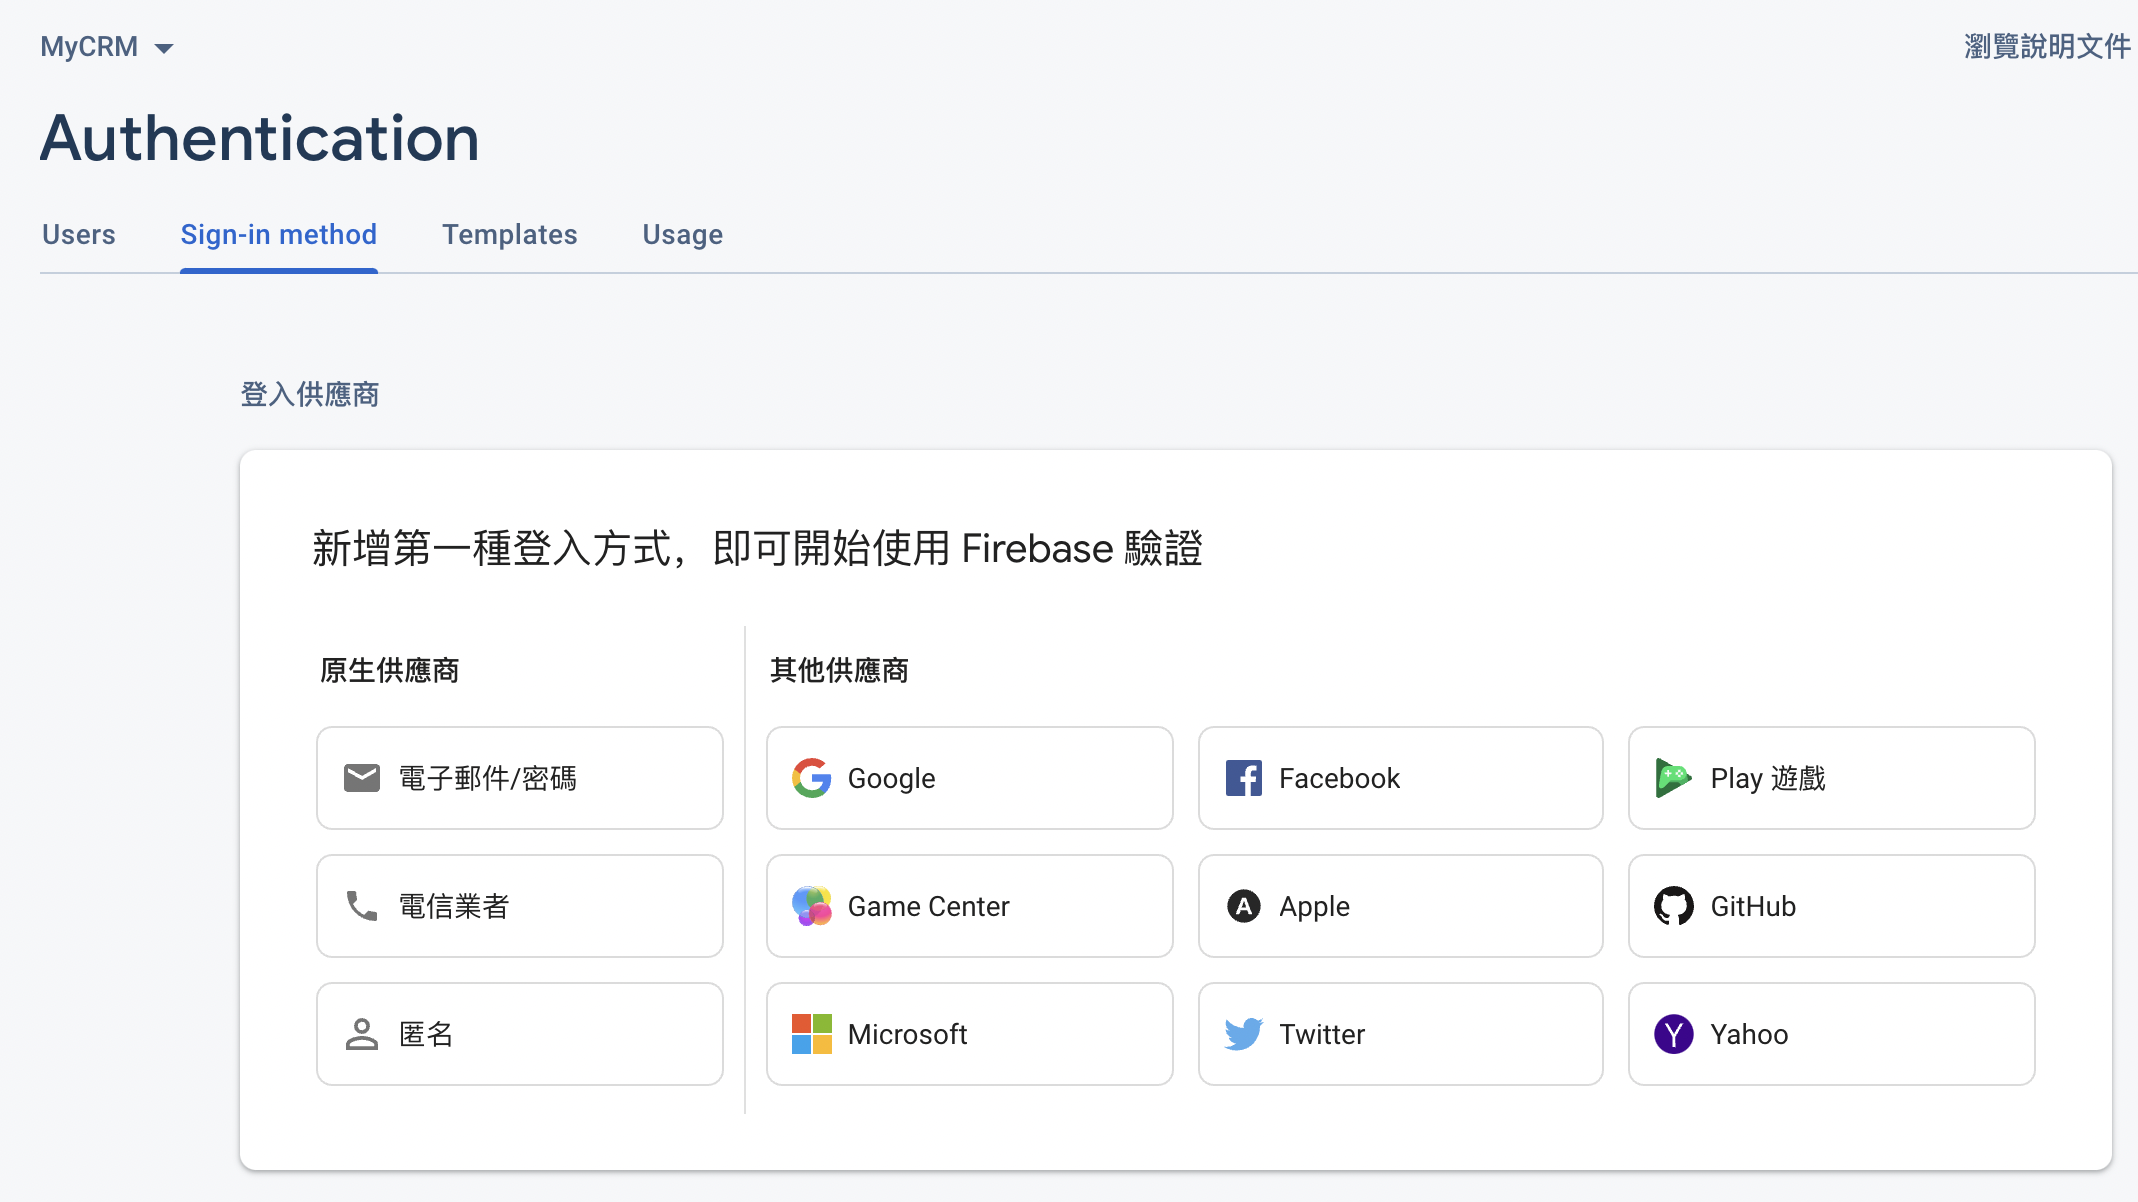Open the MyCRM project dropdown
This screenshot has height=1202, width=2138.
click(107, 47)
